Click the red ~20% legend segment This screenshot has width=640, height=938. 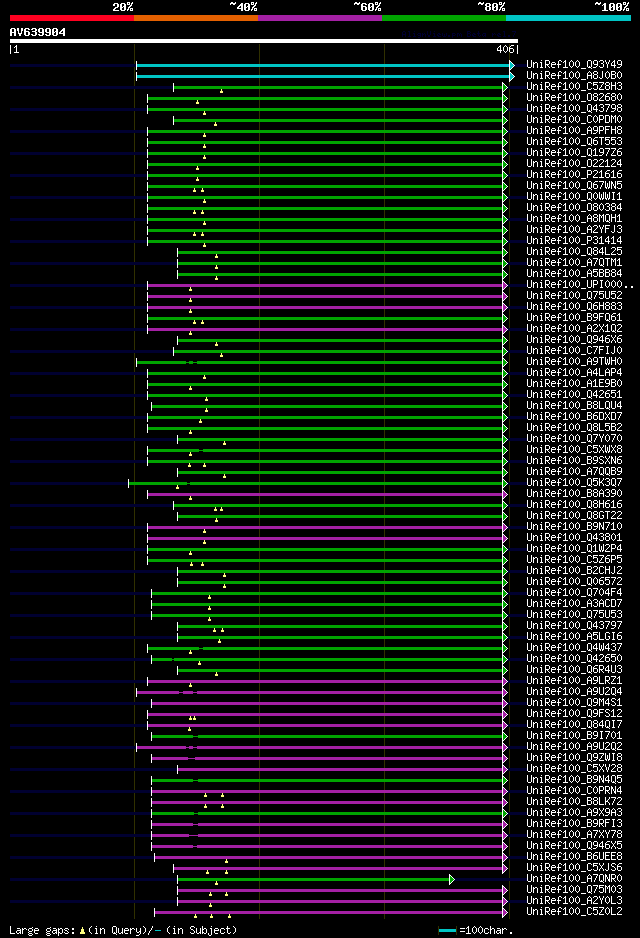72,19
